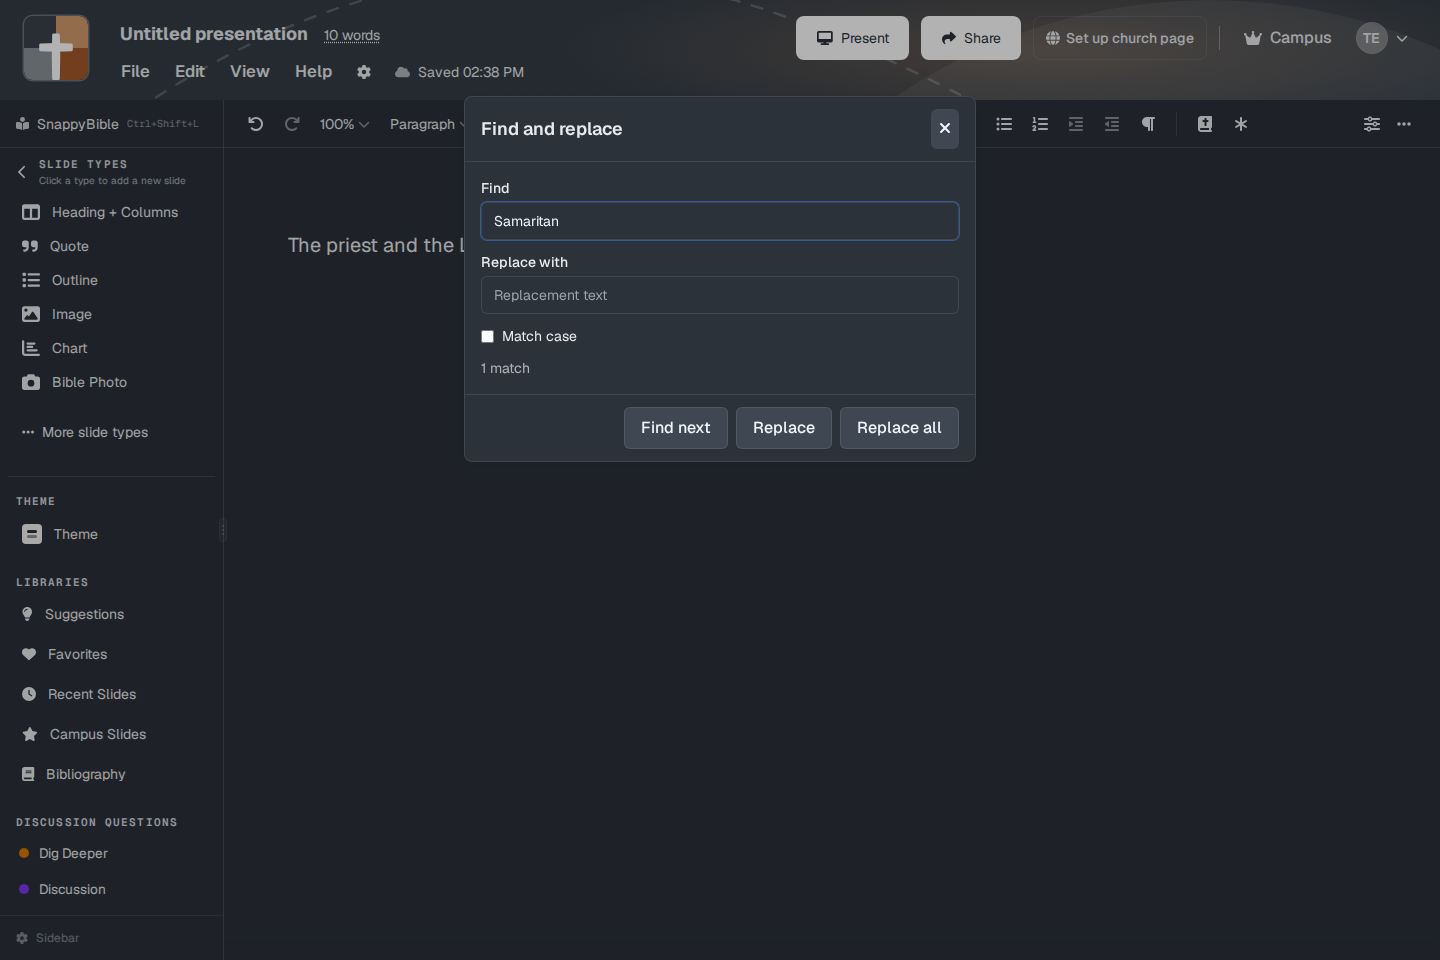Open the Paragraph style dropdown

(x=427, y=124)
